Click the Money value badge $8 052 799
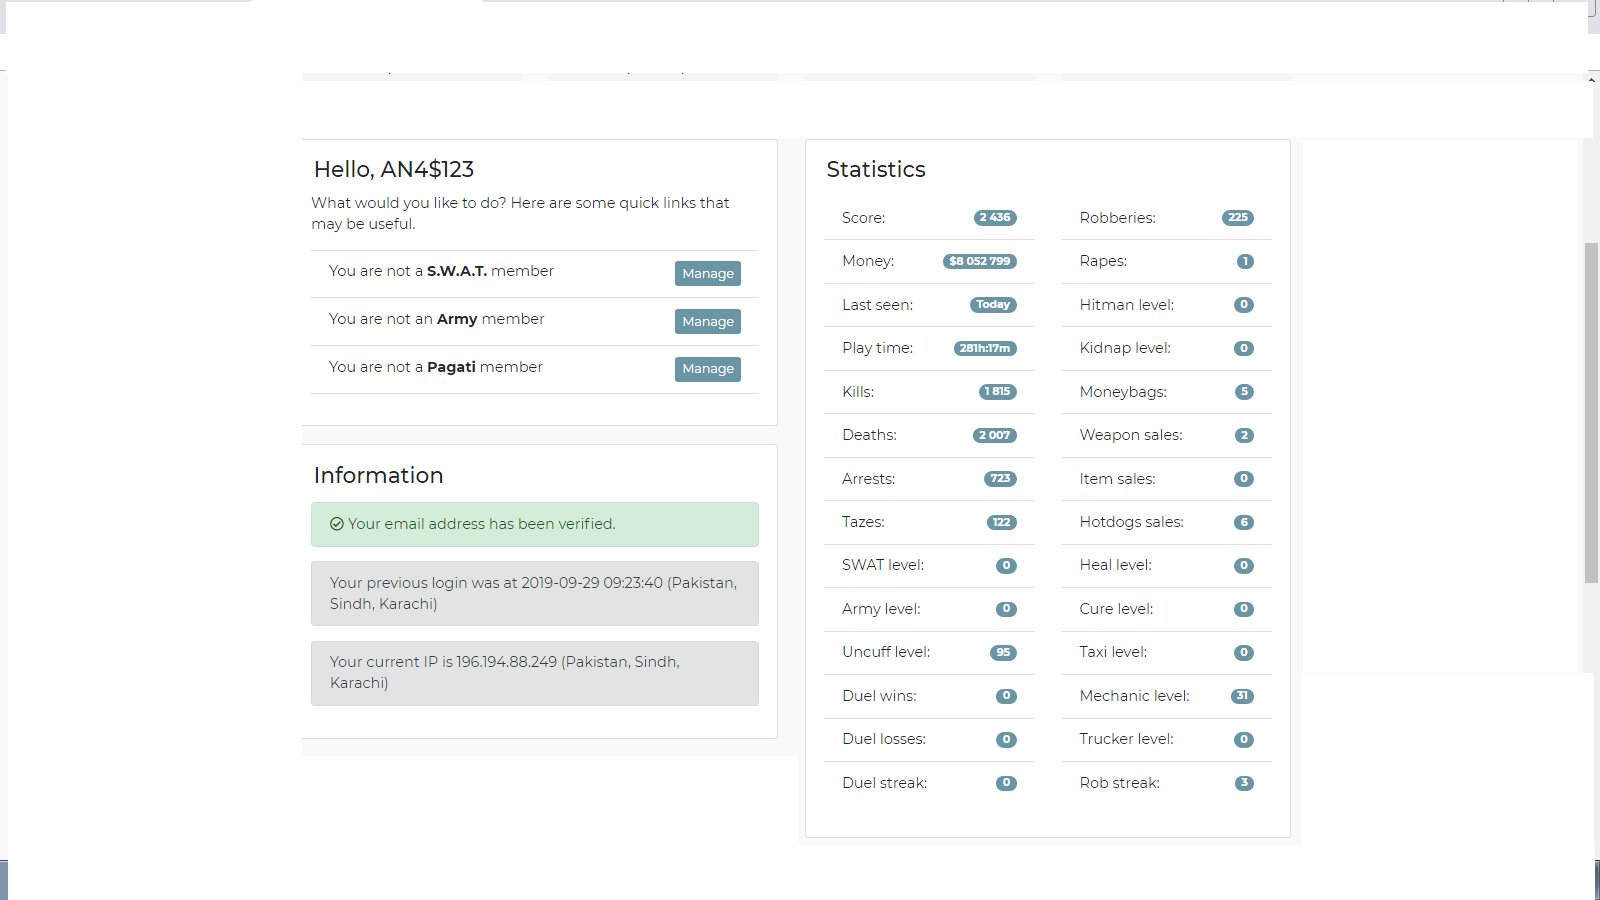Screen dimensions: 1600x900 pos(980,261)
